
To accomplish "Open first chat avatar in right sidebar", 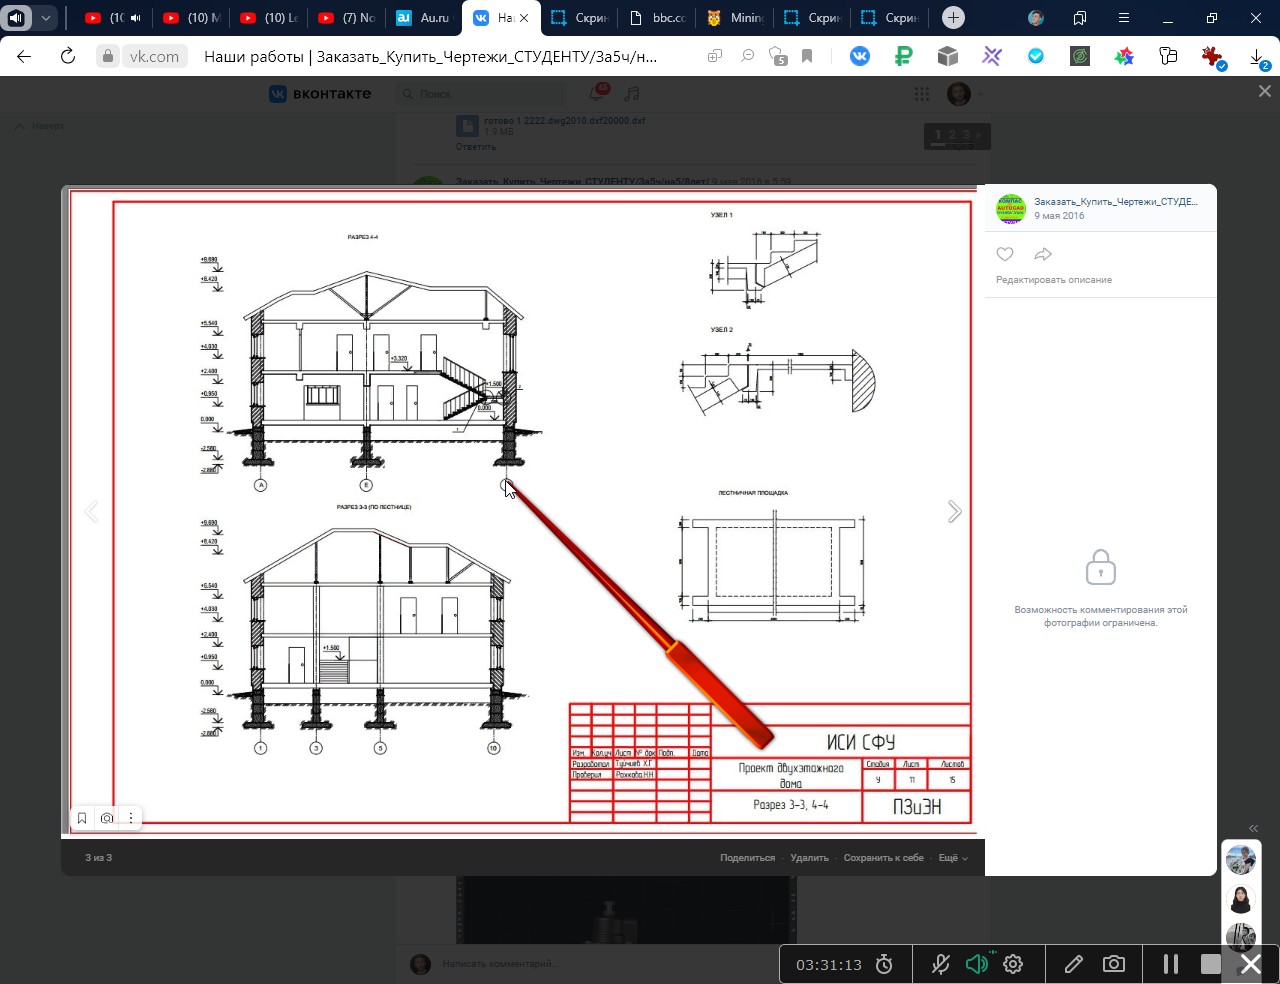I will [x=1241, y=860].
